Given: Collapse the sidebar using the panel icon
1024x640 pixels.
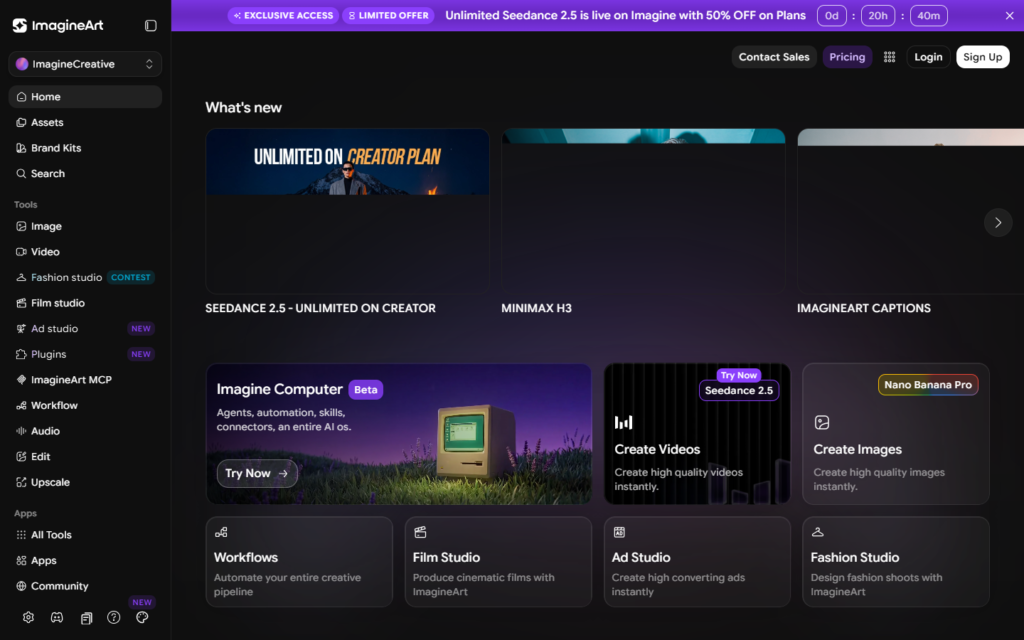Looking at the screenshot, I should pyautogui.click(x=150, y=25).
